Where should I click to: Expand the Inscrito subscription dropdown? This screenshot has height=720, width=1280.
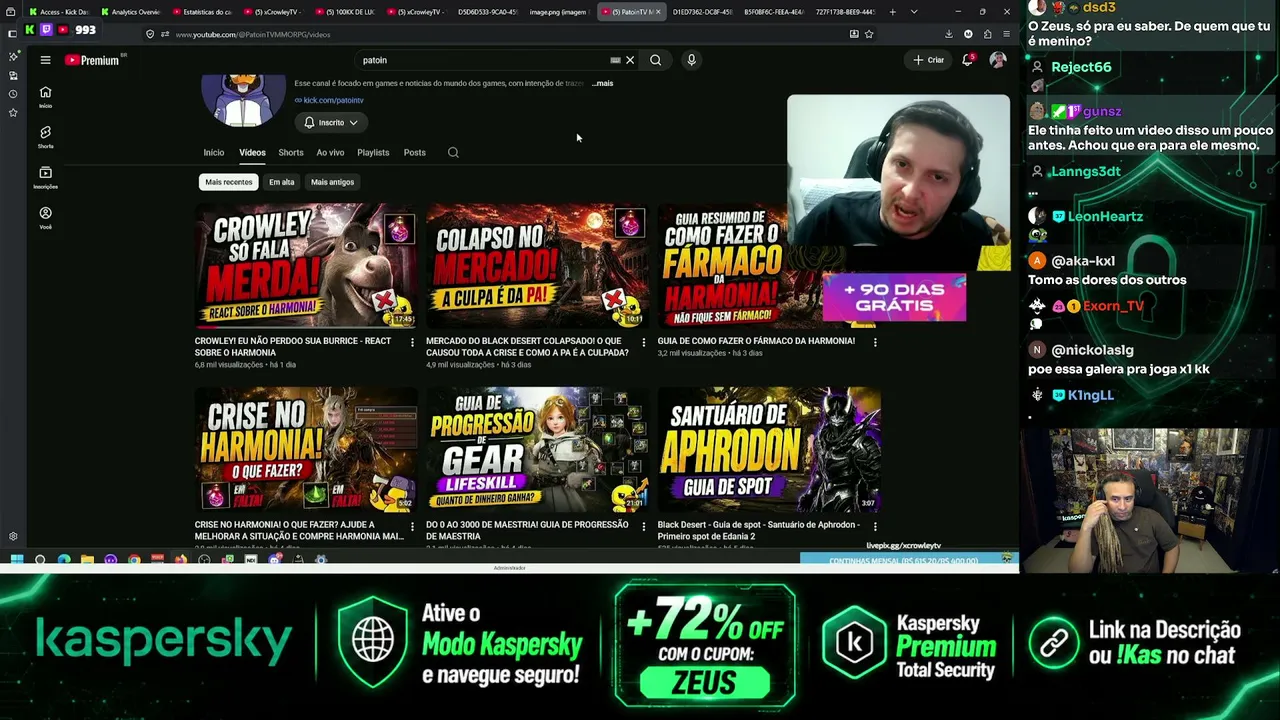click(331, 122)
